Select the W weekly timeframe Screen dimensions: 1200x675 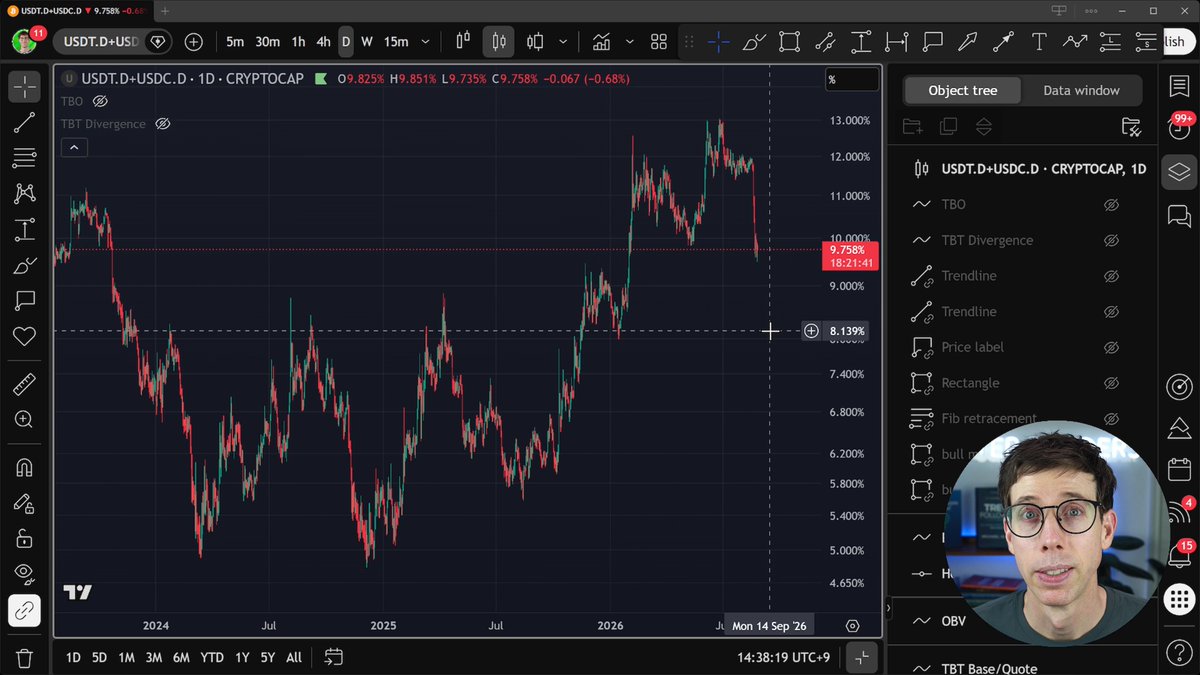[367, 42]
